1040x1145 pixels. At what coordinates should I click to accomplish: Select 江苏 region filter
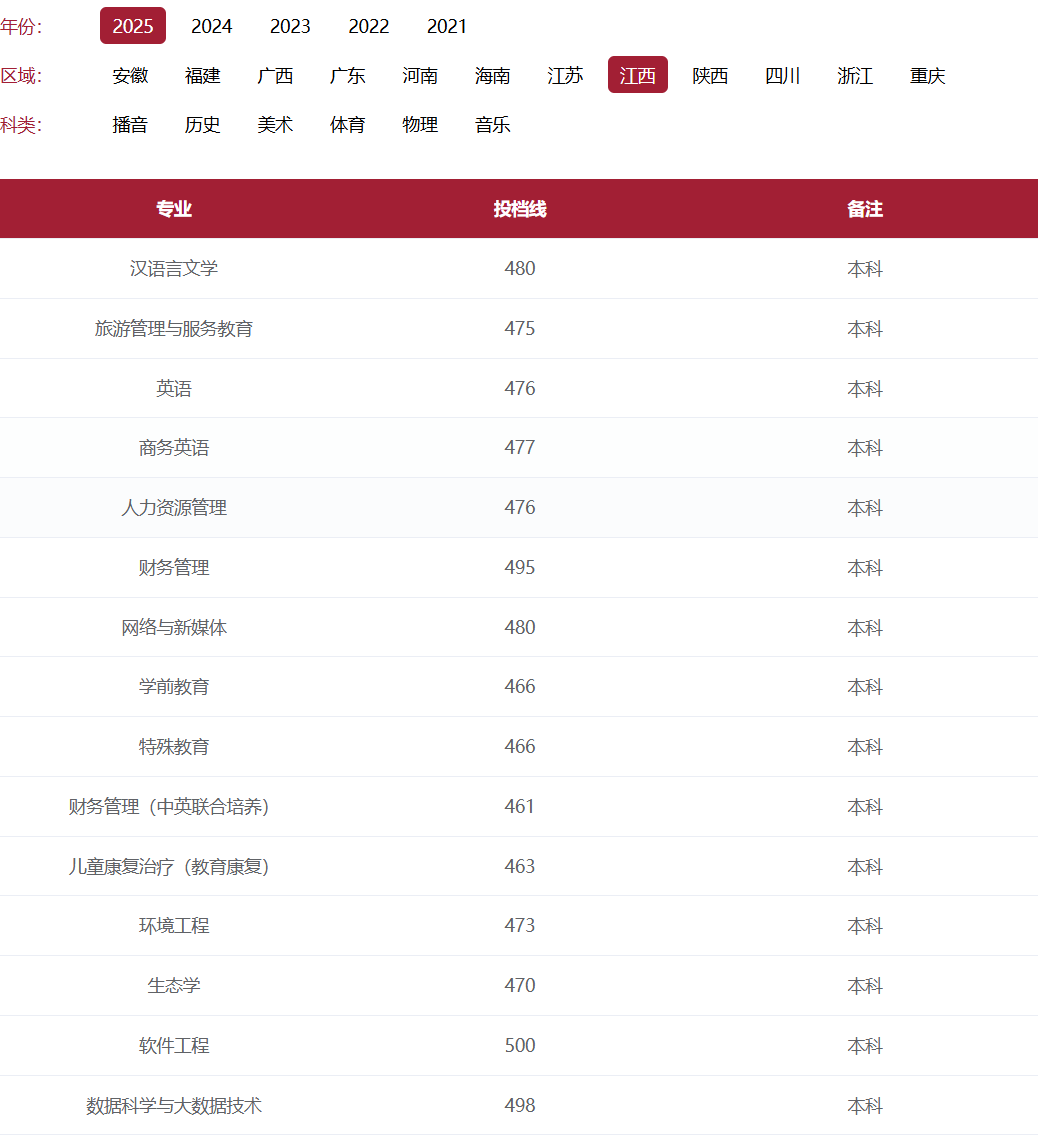click(565, 75)
